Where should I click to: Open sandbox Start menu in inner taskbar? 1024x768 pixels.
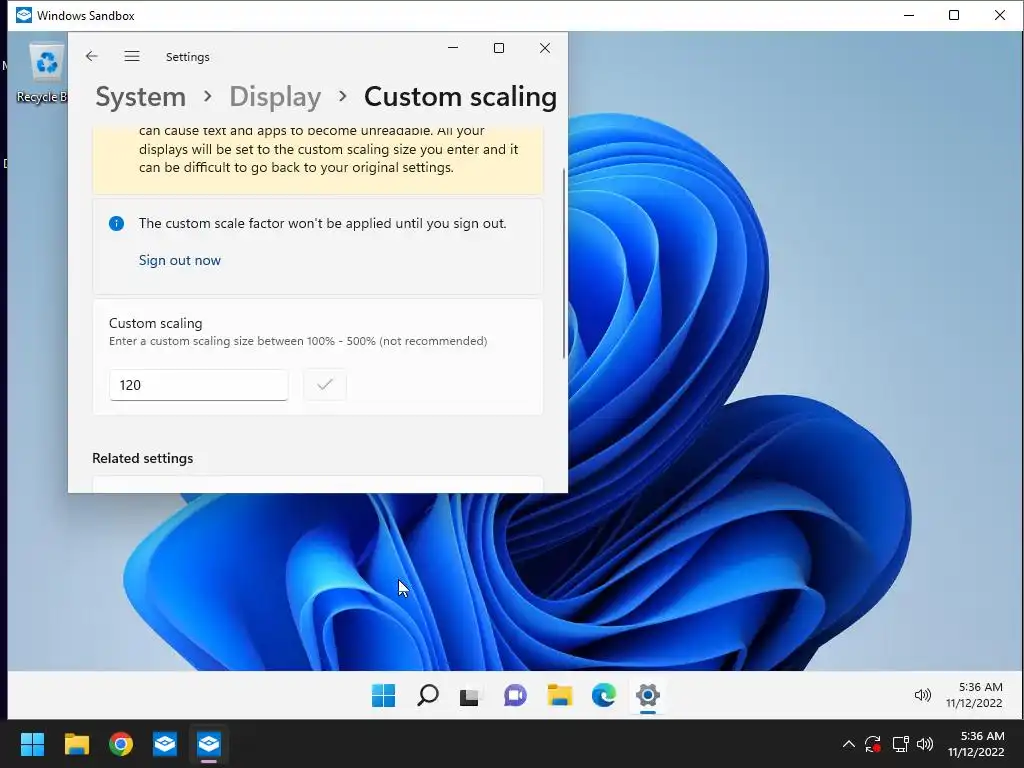click(383, 696)
